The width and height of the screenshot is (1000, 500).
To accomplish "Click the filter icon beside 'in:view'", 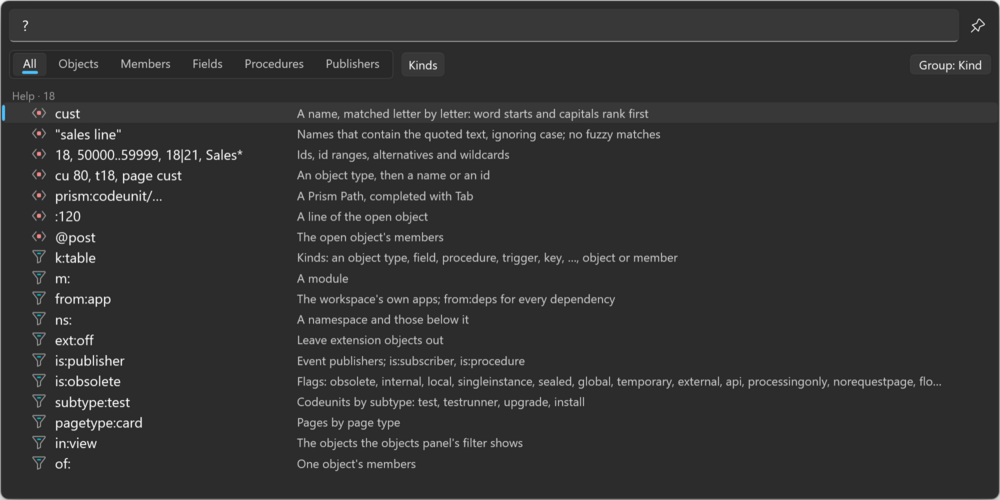I will 39,443.
